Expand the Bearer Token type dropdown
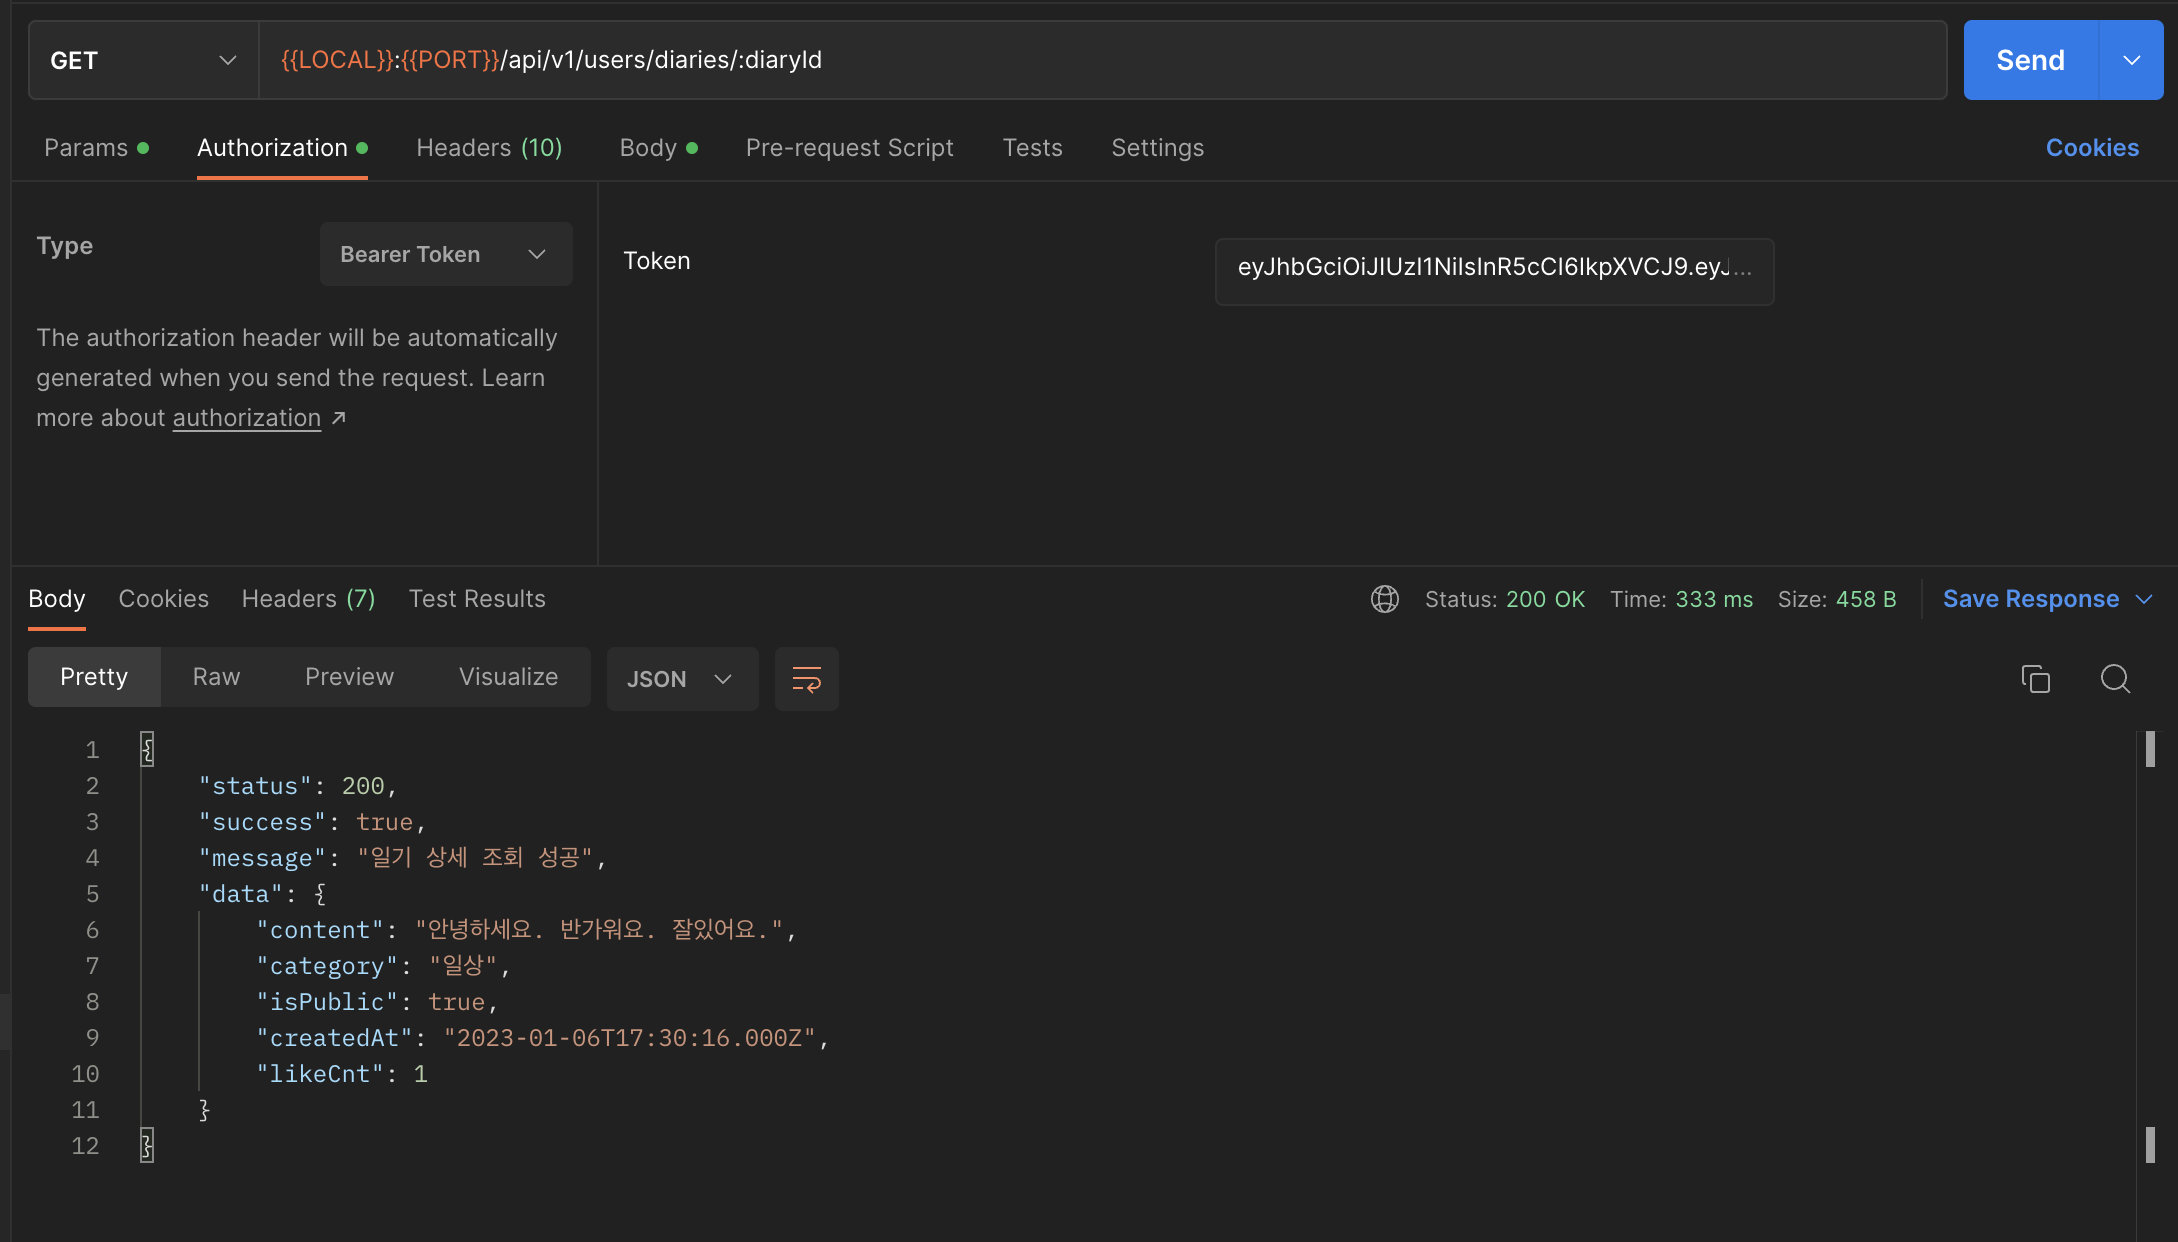 pyautogui.click(x=446, y=254)
